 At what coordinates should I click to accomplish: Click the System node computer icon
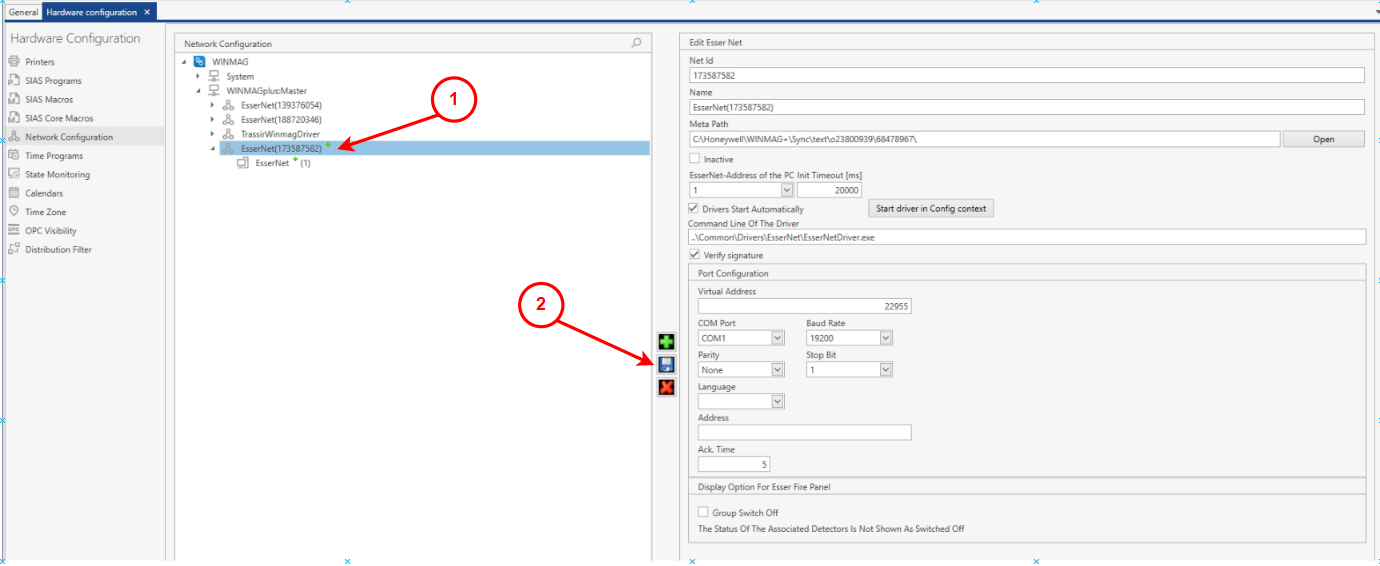click(214, 76)
